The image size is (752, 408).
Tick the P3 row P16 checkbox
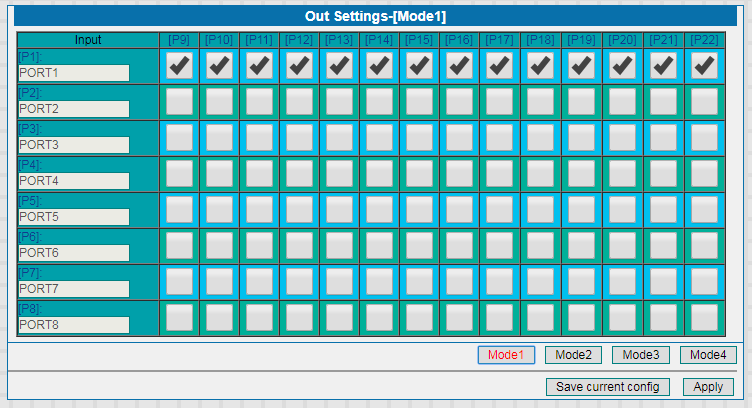pyautogui.click(x=459, y=138)
